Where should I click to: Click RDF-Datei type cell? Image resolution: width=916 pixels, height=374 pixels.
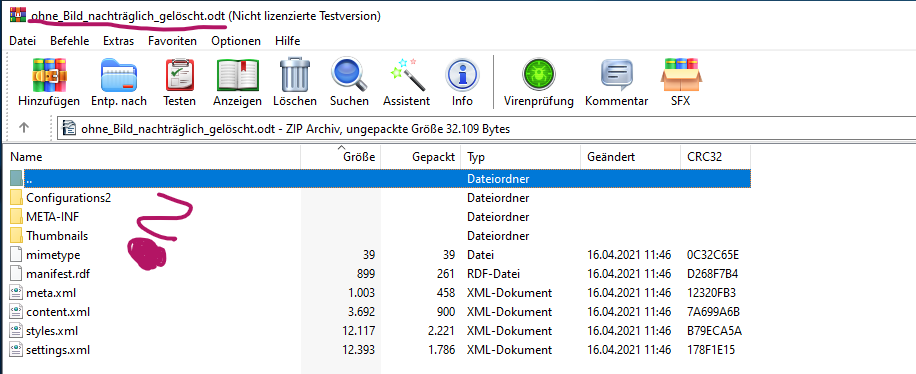pyautogui.click(x=494, y=274)
